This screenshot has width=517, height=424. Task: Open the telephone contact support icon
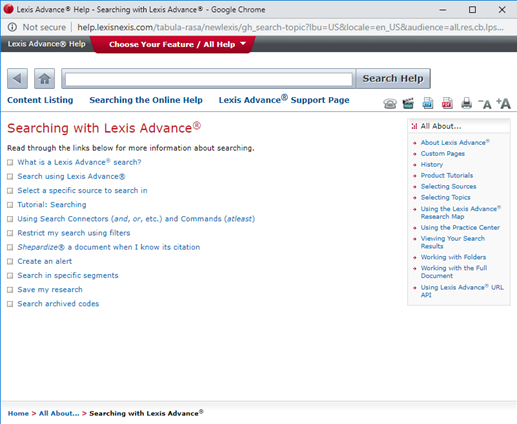(x=390, y=104)
